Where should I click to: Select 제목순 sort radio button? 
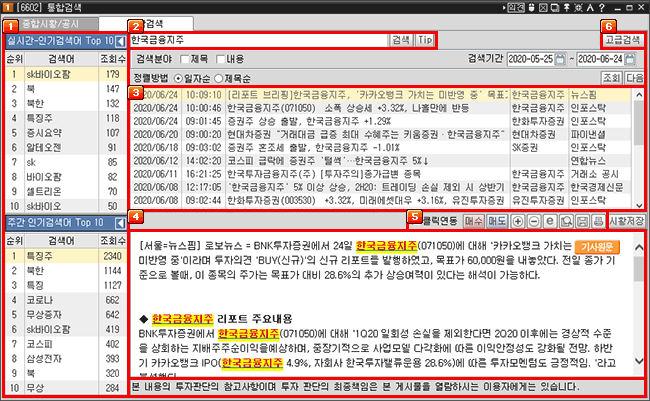click(218, 78)
